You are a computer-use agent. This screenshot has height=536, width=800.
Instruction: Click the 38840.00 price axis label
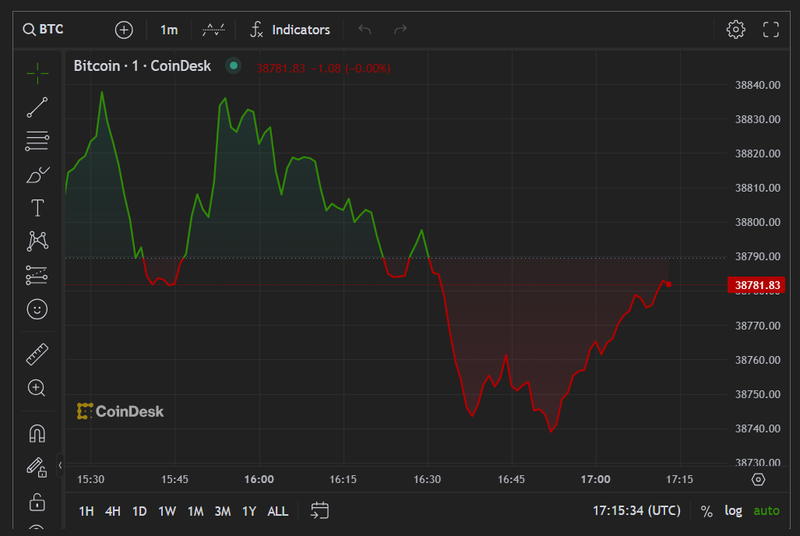coord(757,85)
